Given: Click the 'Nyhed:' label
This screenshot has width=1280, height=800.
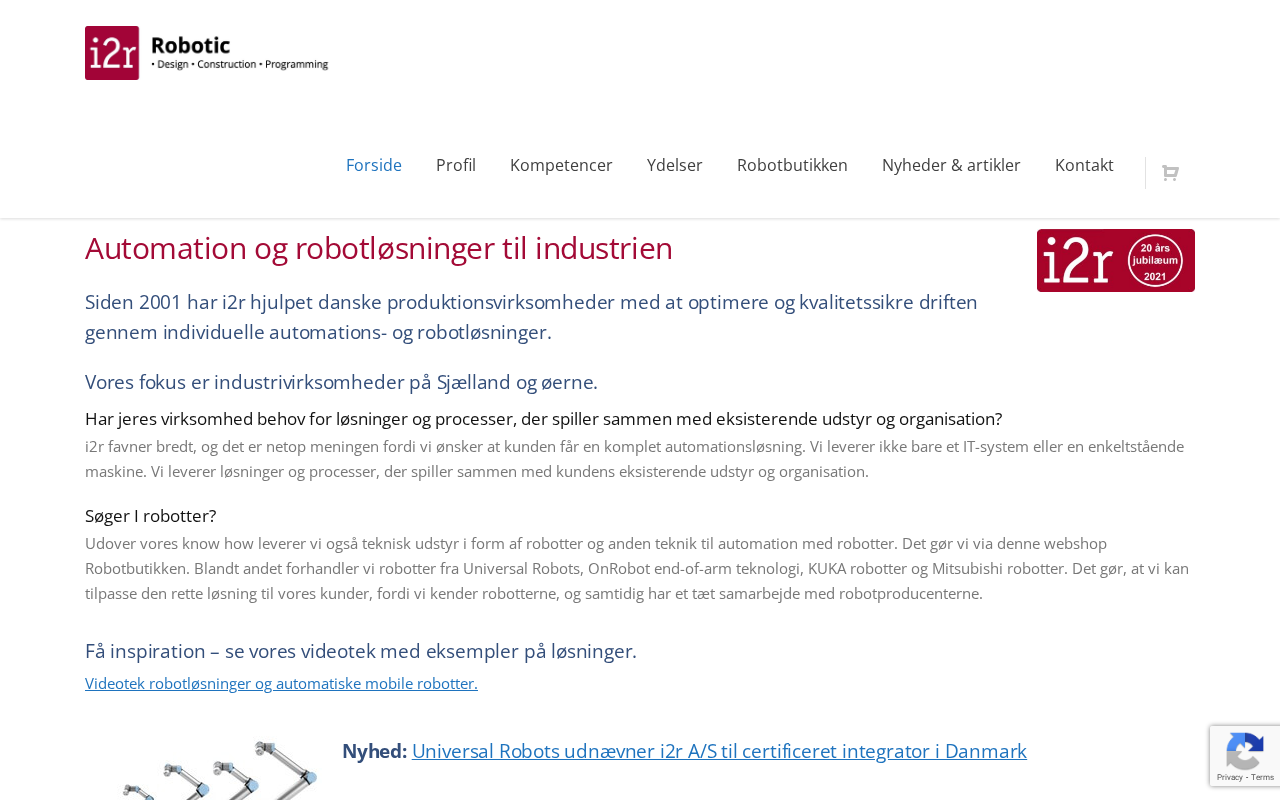Looking at the screenshot, I should point(374,751).
